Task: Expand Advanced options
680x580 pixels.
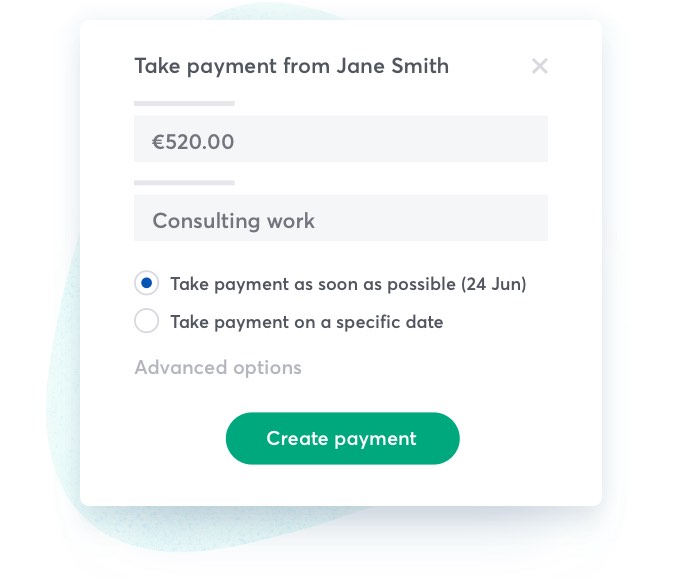Action: coord(218,368)
